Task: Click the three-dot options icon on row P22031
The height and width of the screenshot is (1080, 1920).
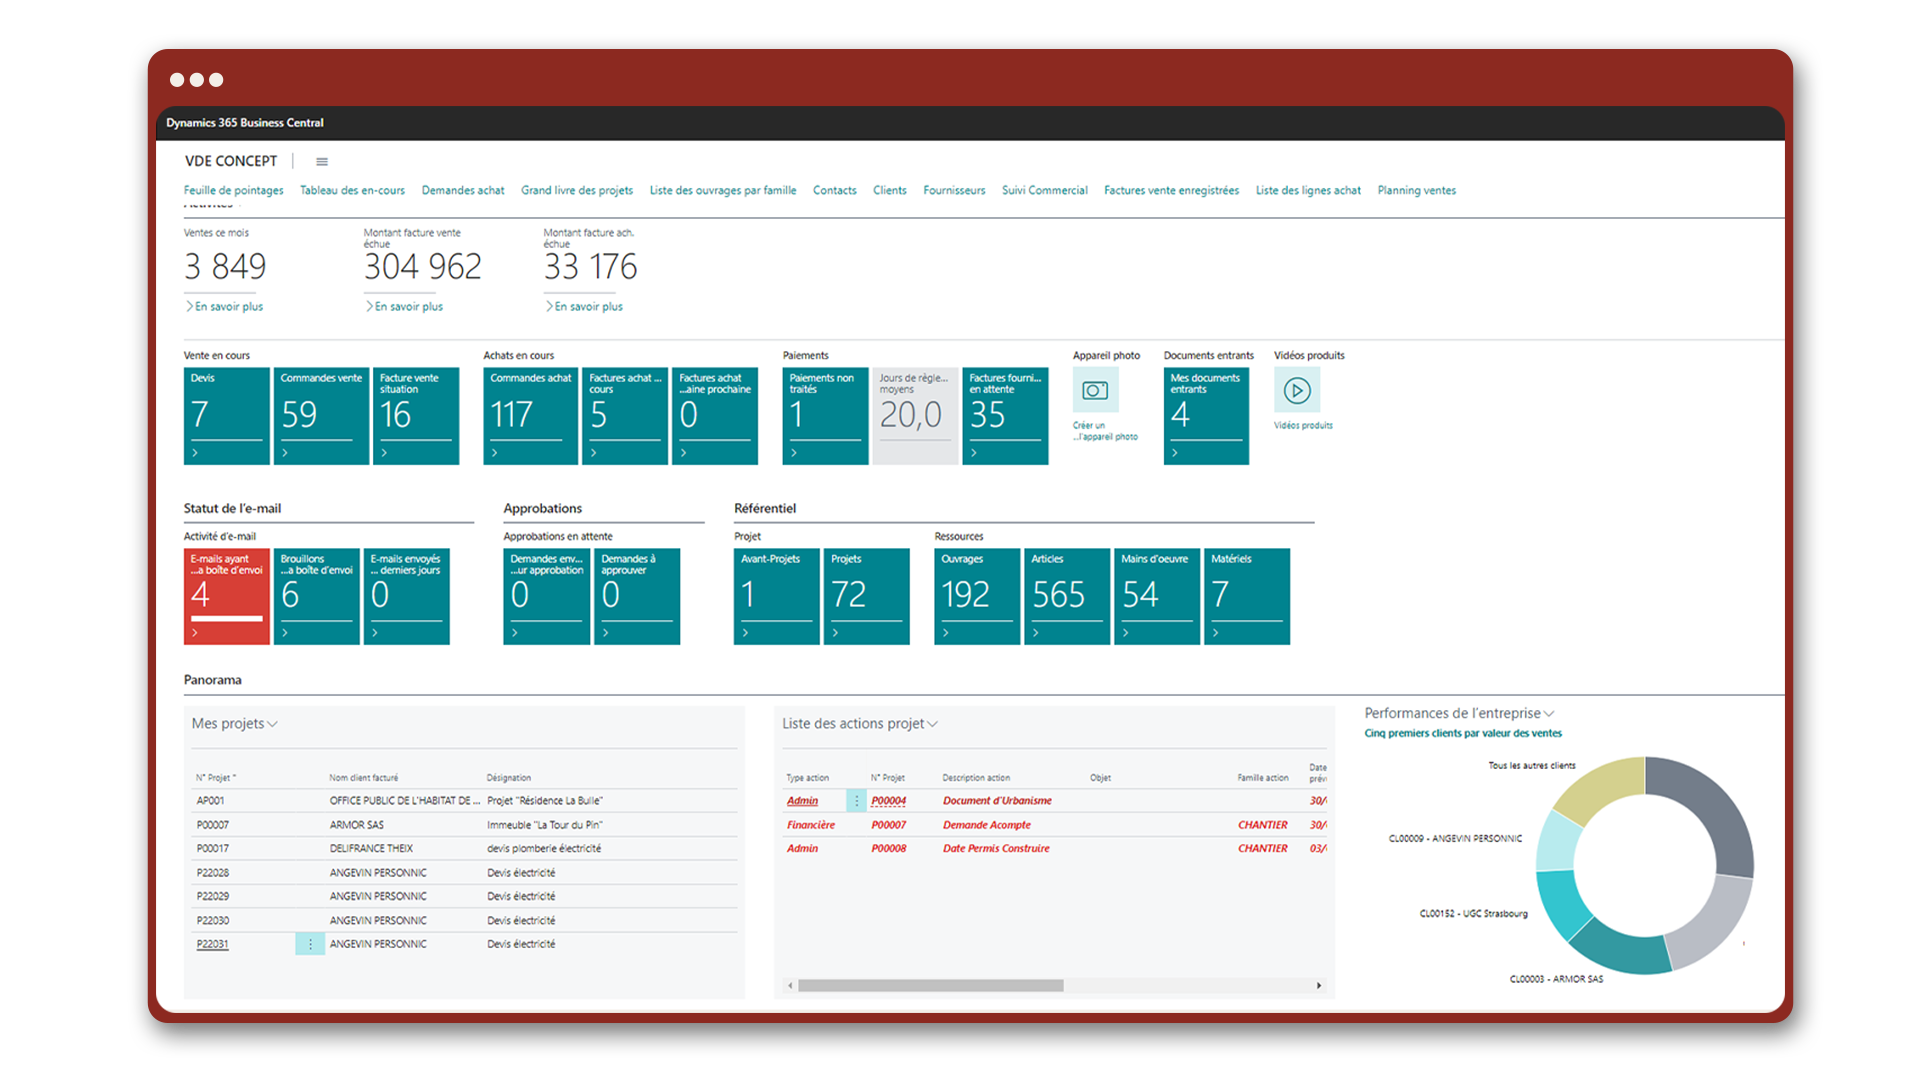Action: [310, 944]
